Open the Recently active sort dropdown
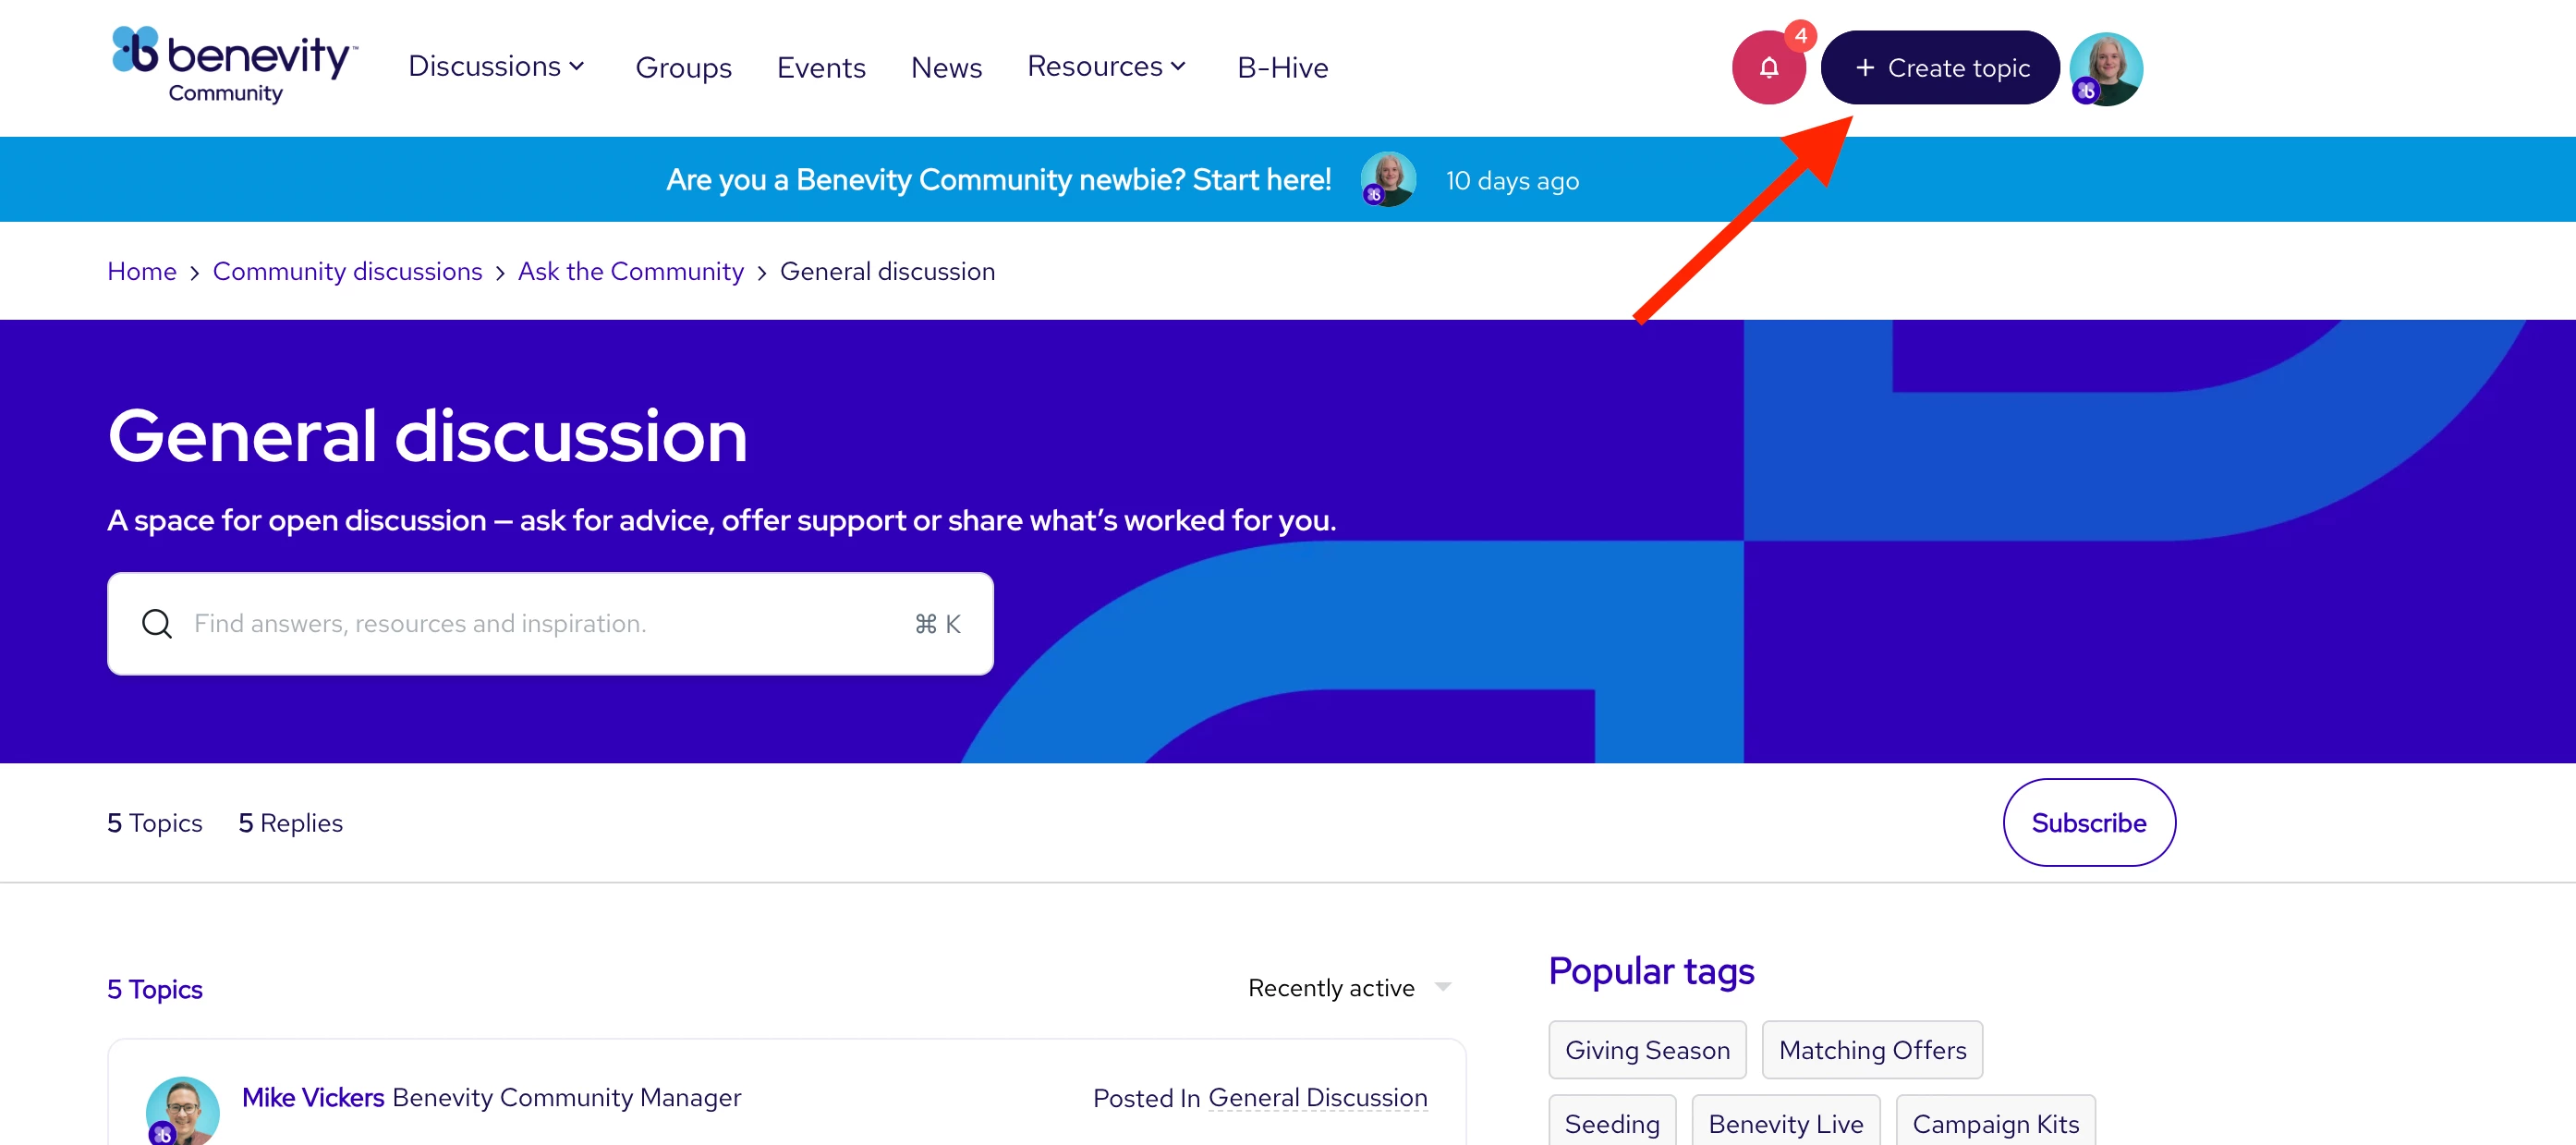This screenshot has width=2576, height=1145. [1349, 988]
